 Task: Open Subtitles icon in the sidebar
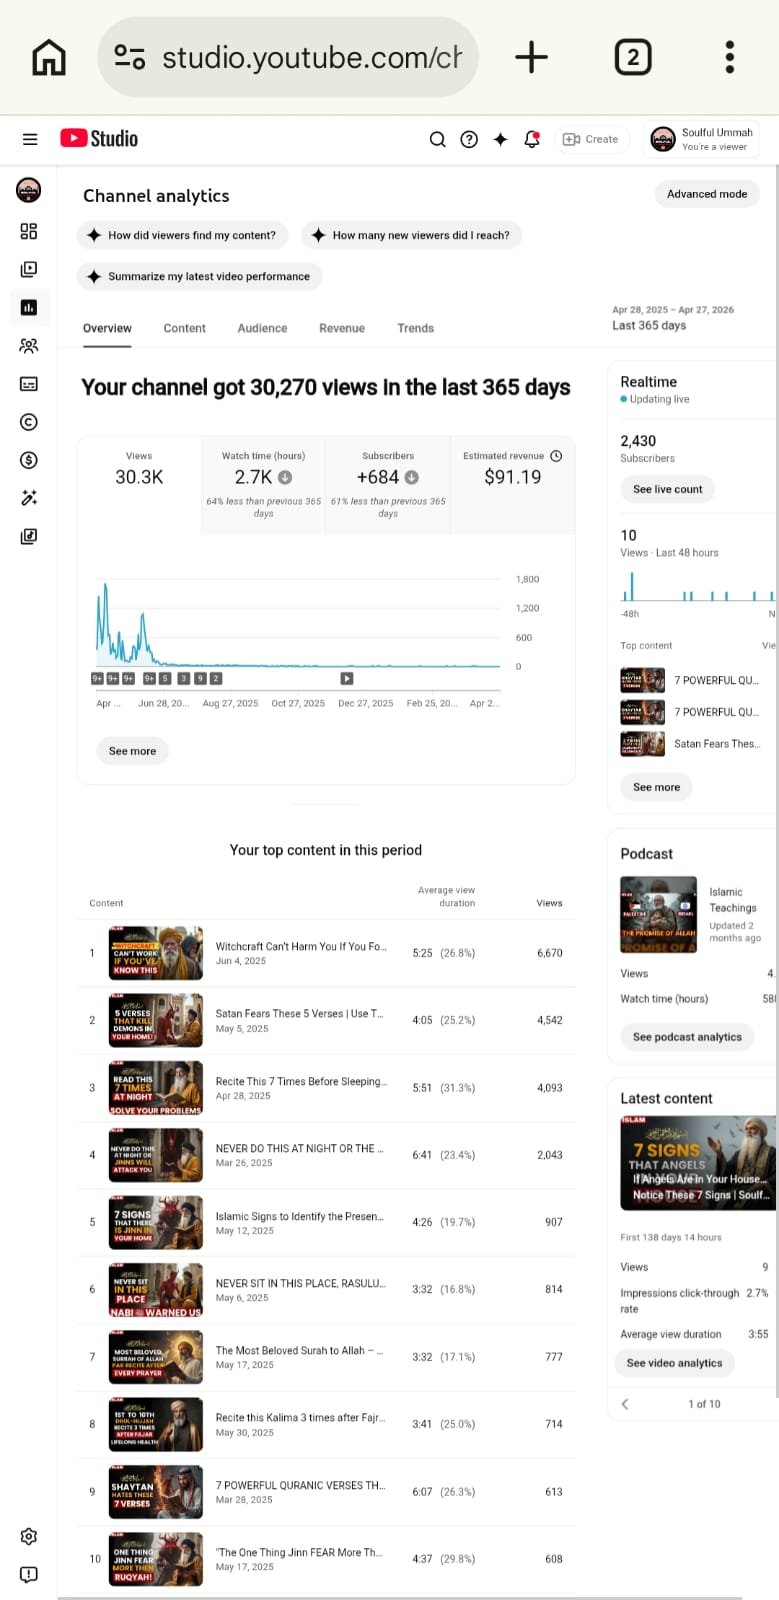(x=29, y=384)
